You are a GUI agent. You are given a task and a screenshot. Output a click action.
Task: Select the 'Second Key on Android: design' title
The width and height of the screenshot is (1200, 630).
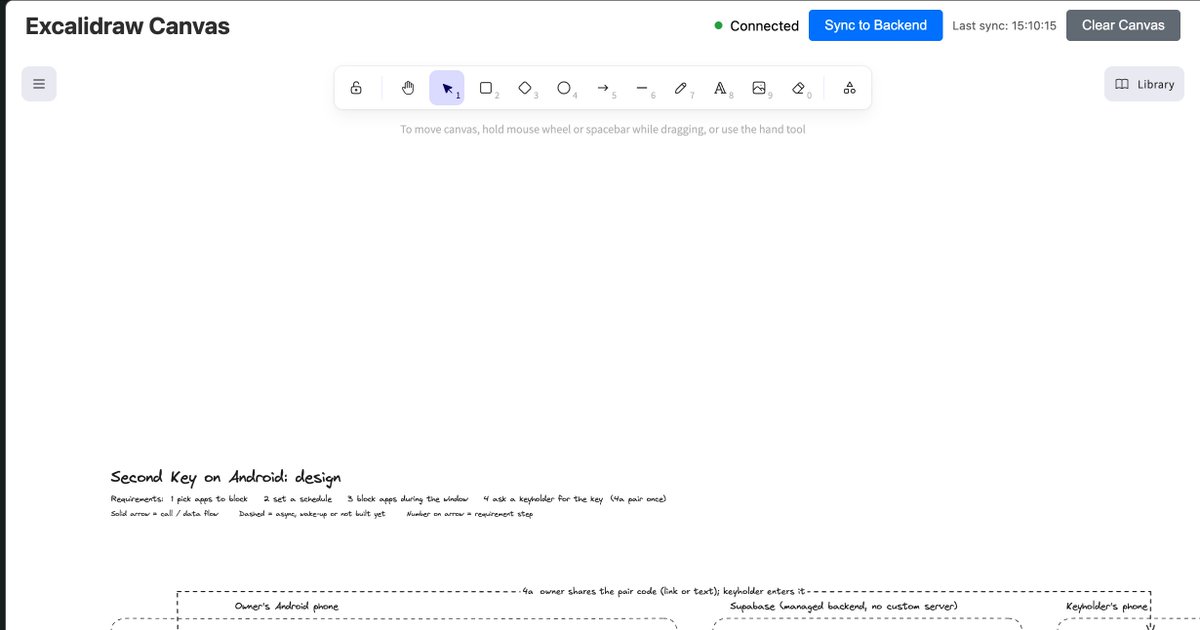point(226,477)
